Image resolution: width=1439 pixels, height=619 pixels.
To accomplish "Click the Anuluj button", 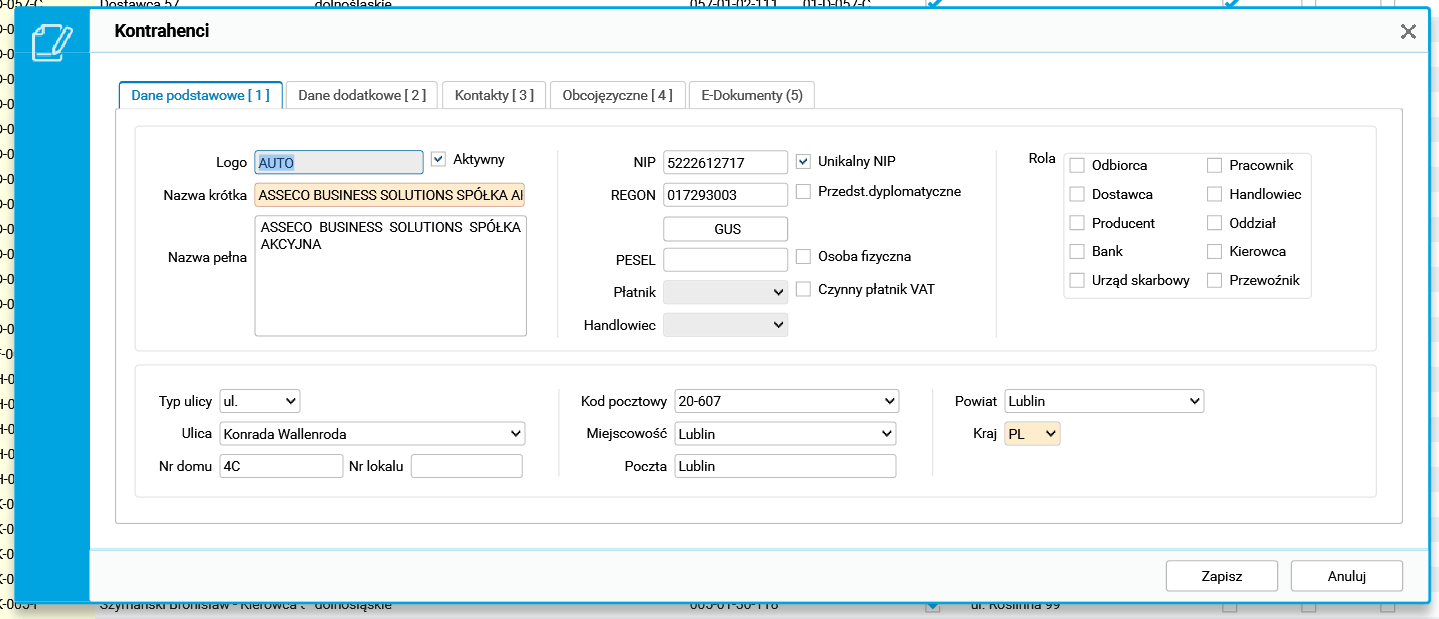I will [x=1347, y=576].
